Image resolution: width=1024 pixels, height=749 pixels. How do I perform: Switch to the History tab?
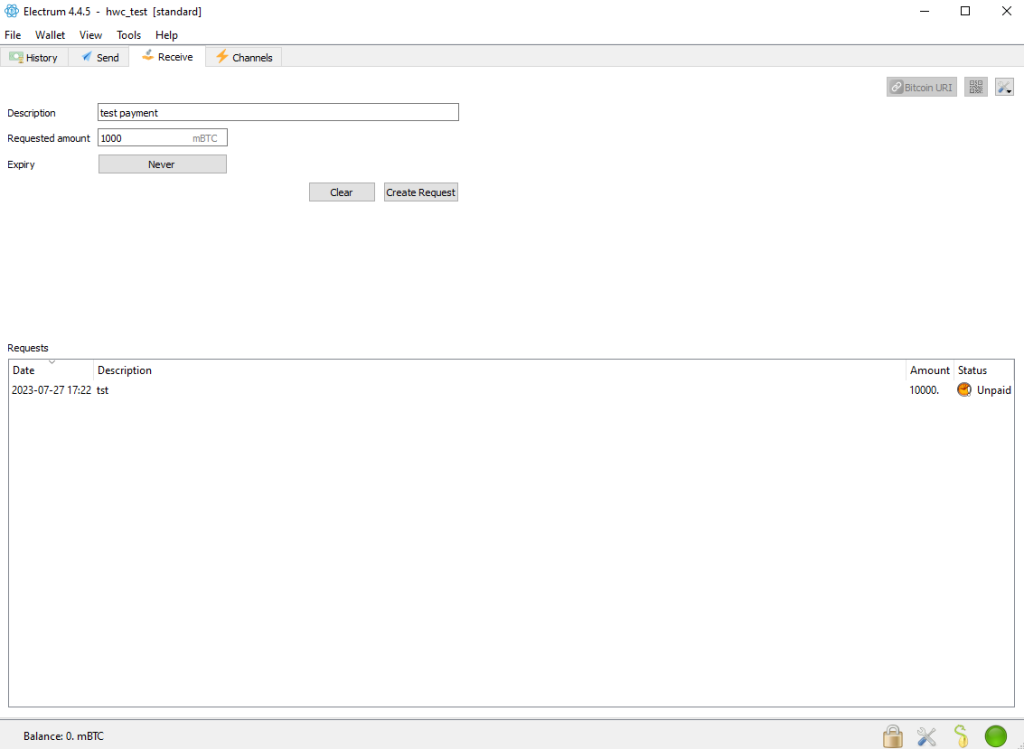click(x=34, y=57)
